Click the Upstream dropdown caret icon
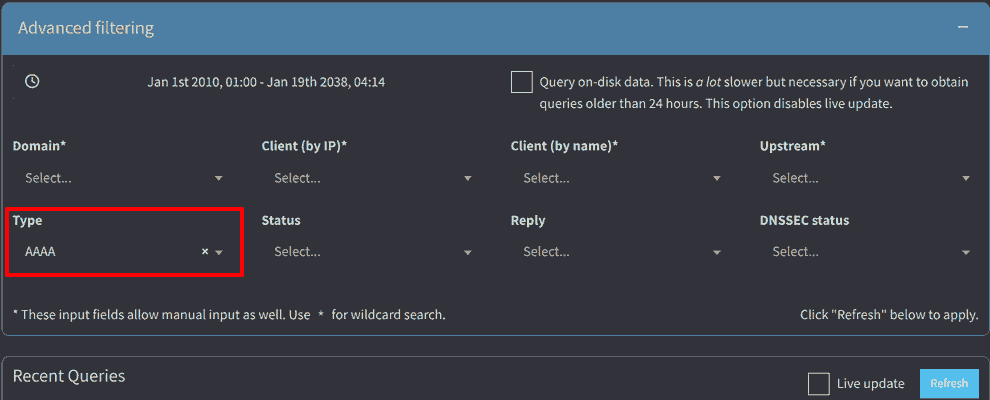This screenshot has height=400, width=990. 966,179
